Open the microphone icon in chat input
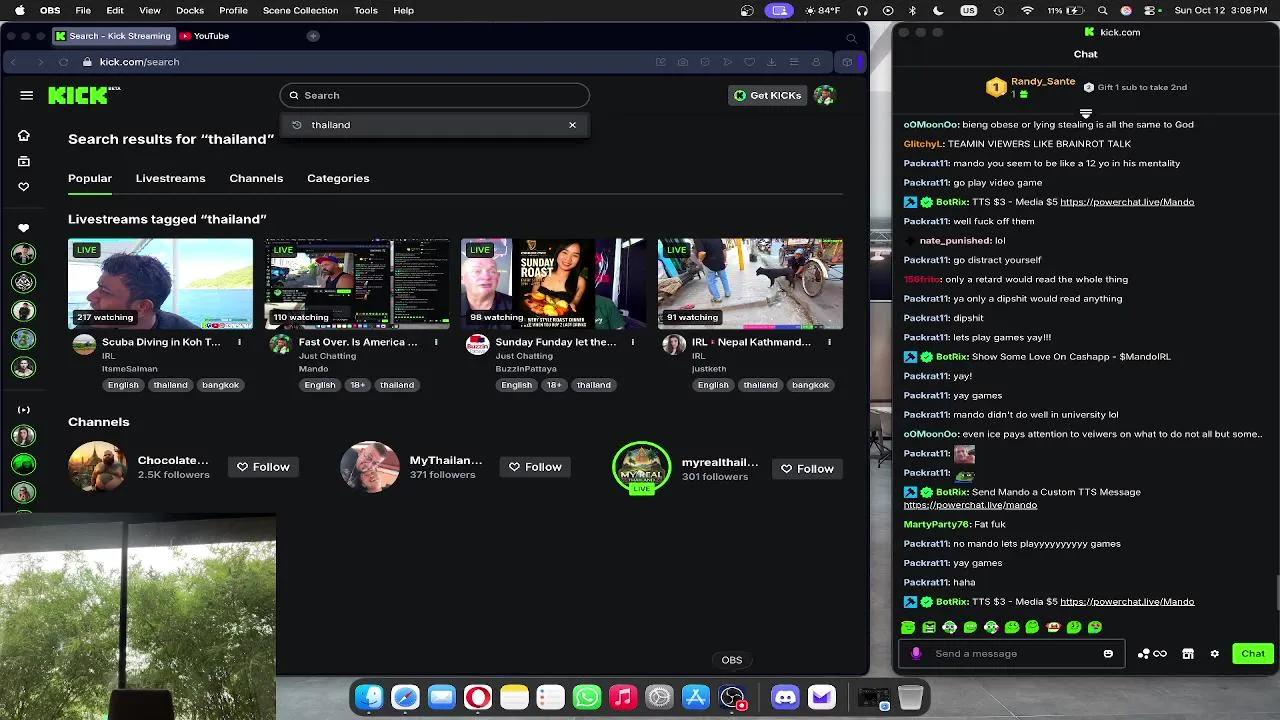The width and height of the screenshot is (1280, 720). [916, 654]
